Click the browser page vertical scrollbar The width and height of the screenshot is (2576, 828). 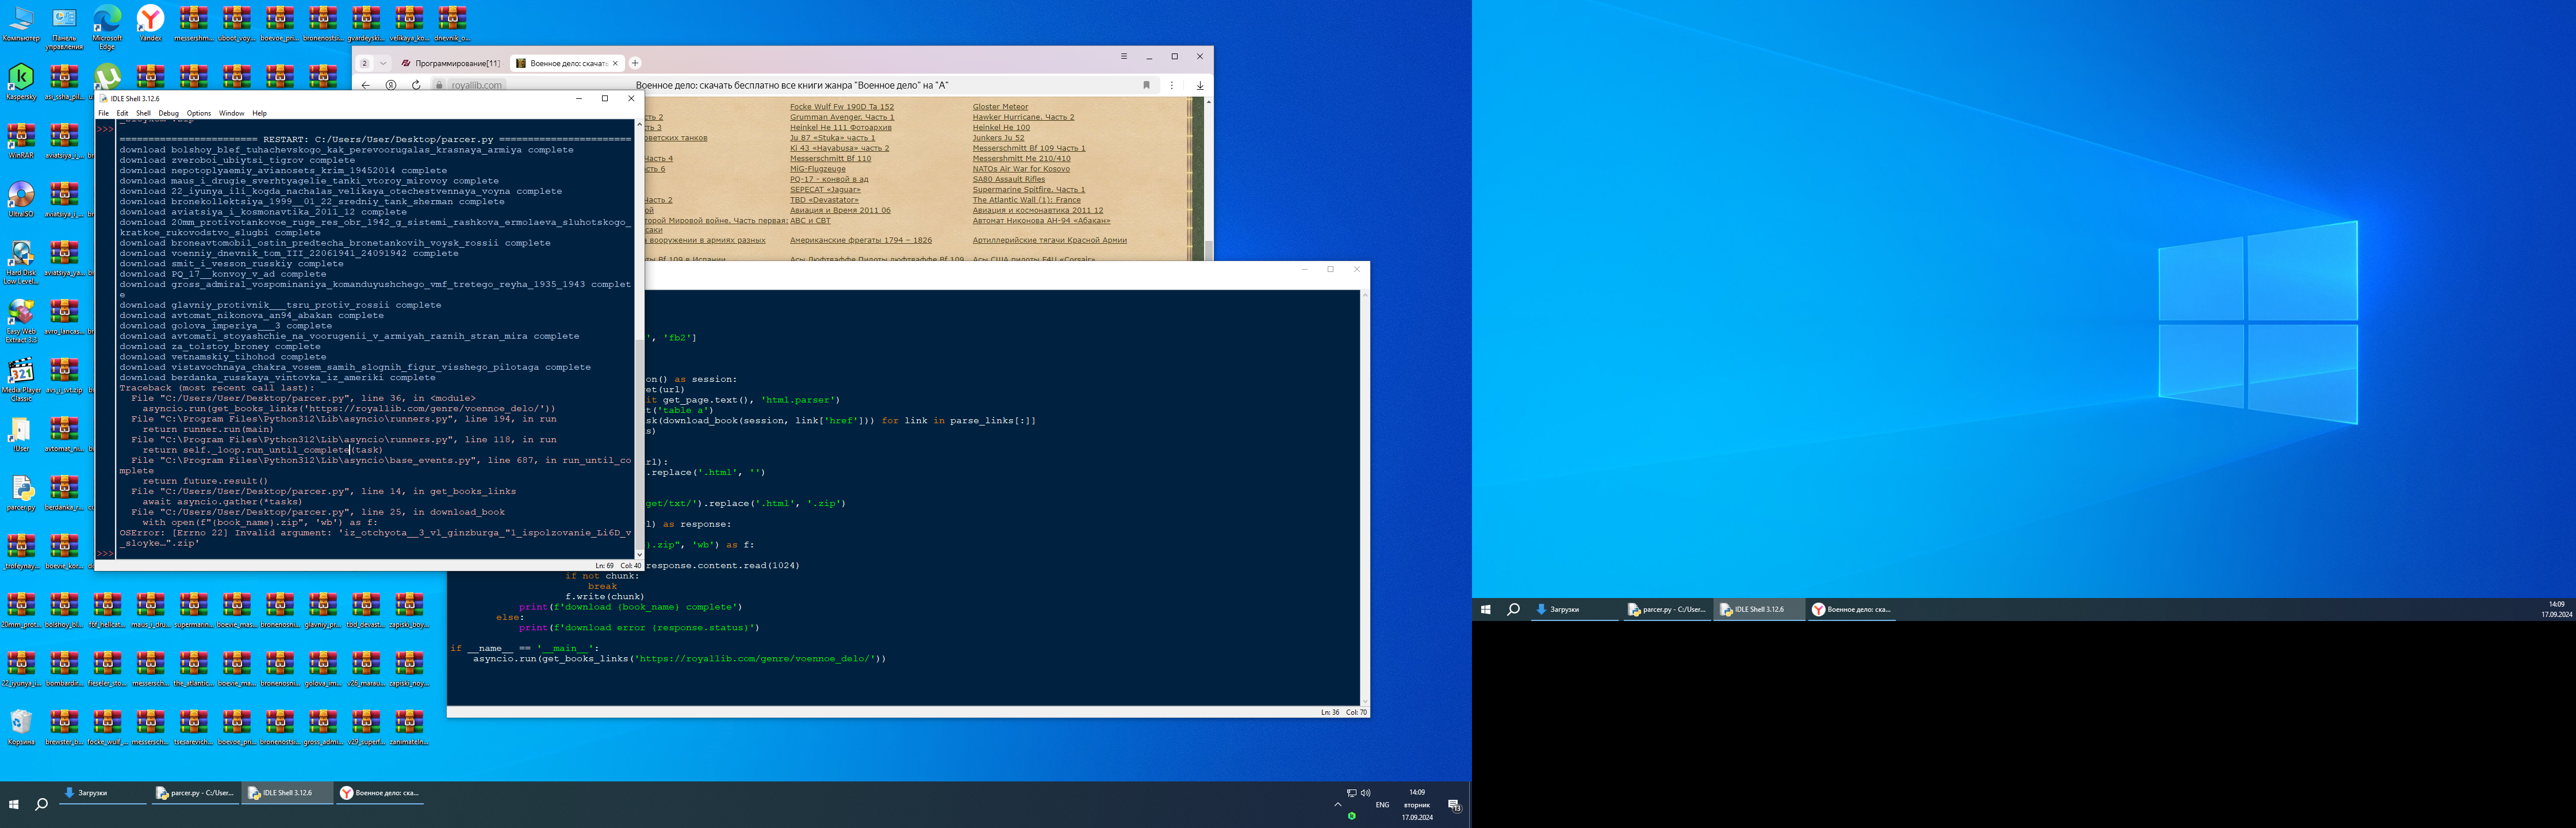click(x=1208, y=180)
